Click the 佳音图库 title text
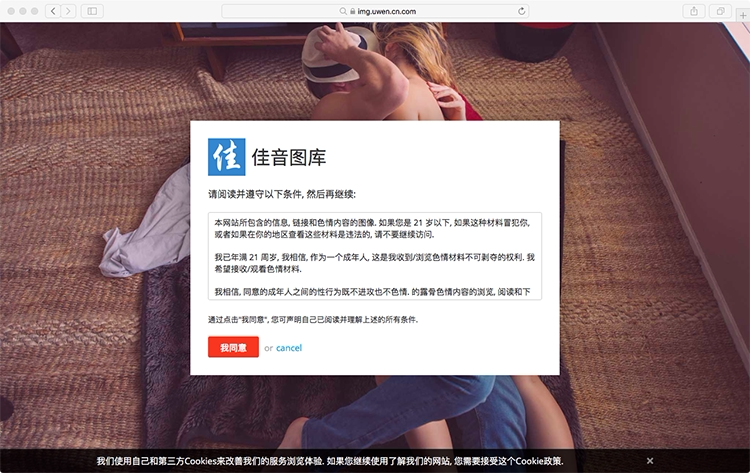 pyautogui.click(x=289, y=157)
